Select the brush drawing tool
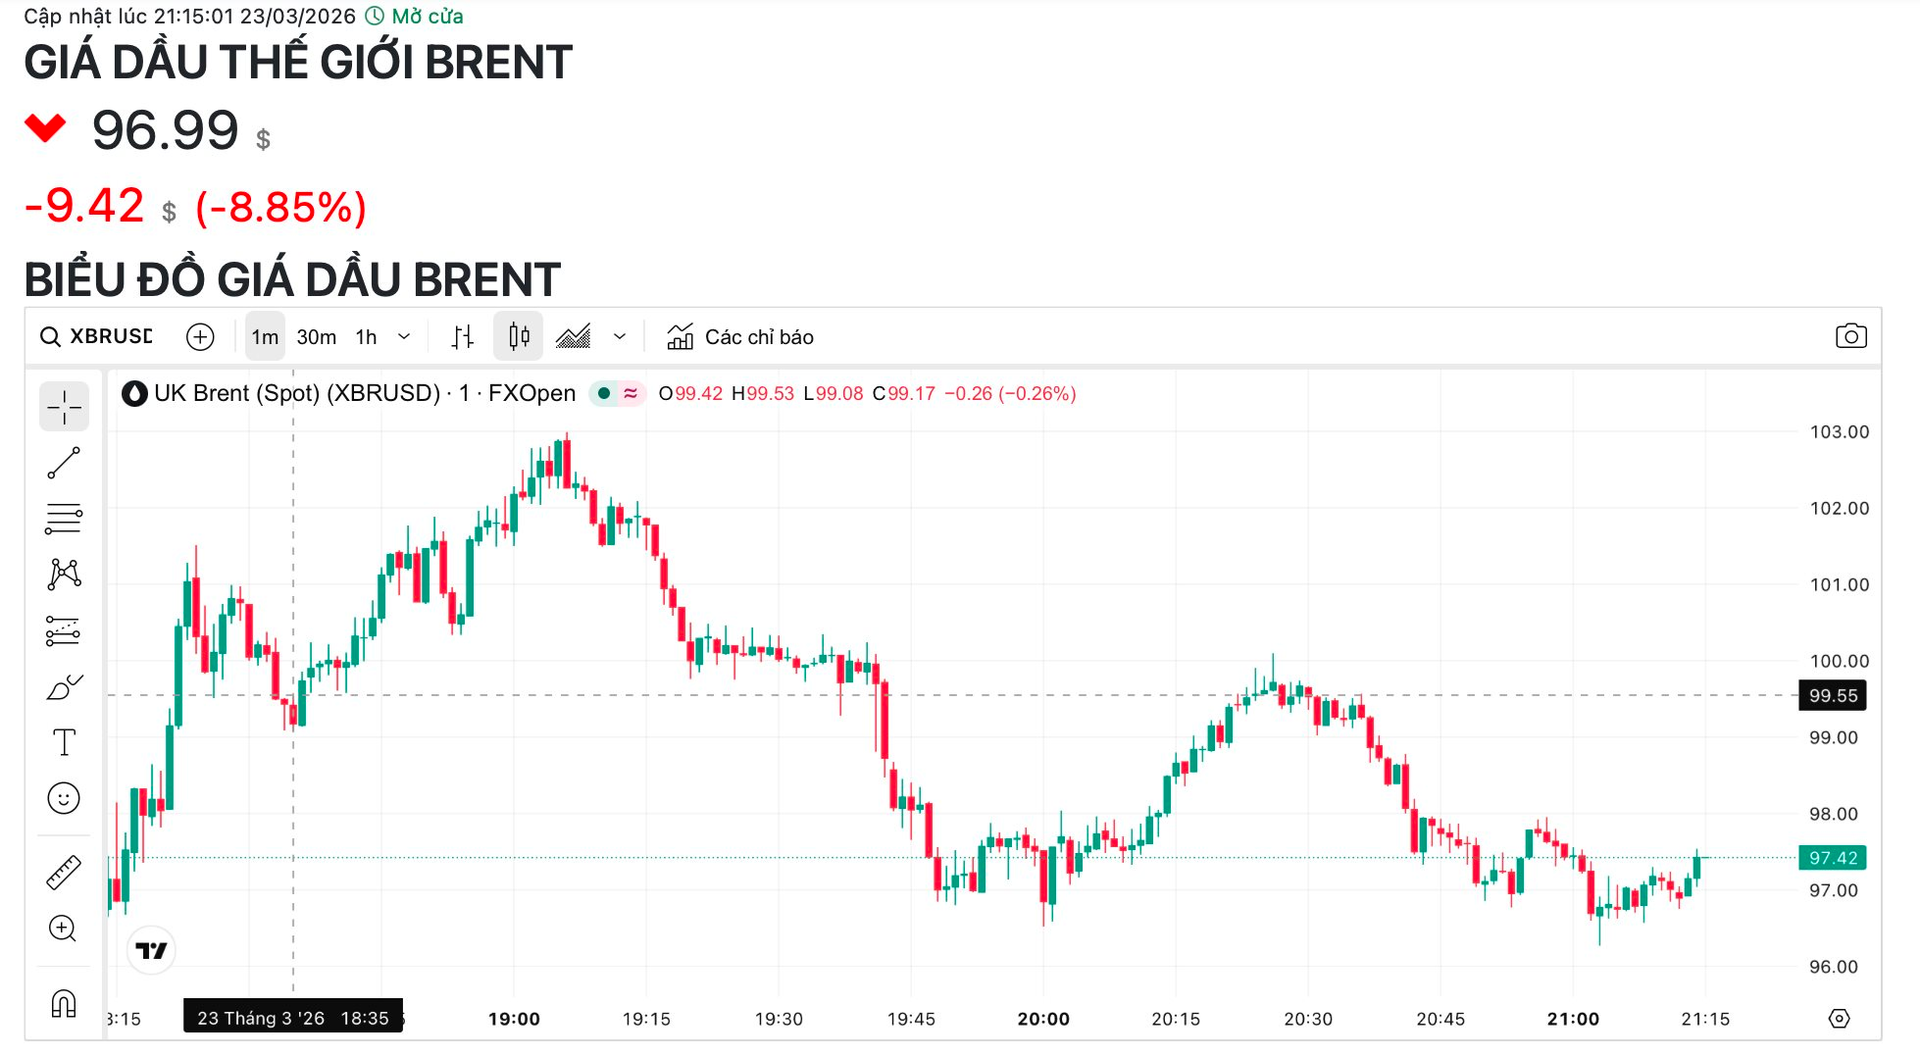The width and height of the screenshot is (1920, 1051). coord(64,687)
